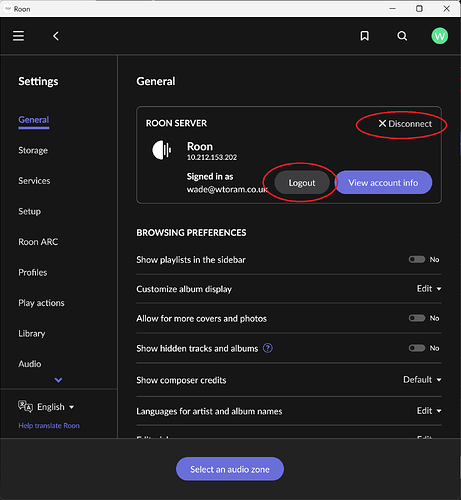461x500 pixels.
Task: Click the Logout button
Action: 302,183
